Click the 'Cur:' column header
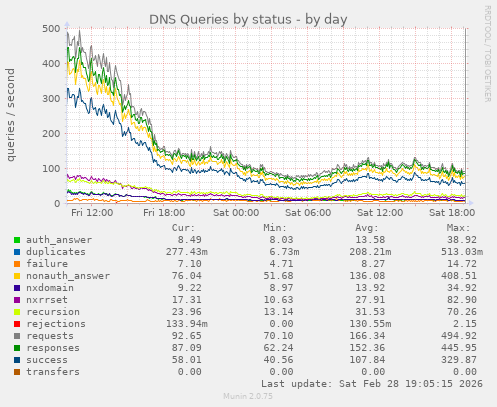This screenshot has width=497, height=407. pyautogui.click(x=183, y=228)
